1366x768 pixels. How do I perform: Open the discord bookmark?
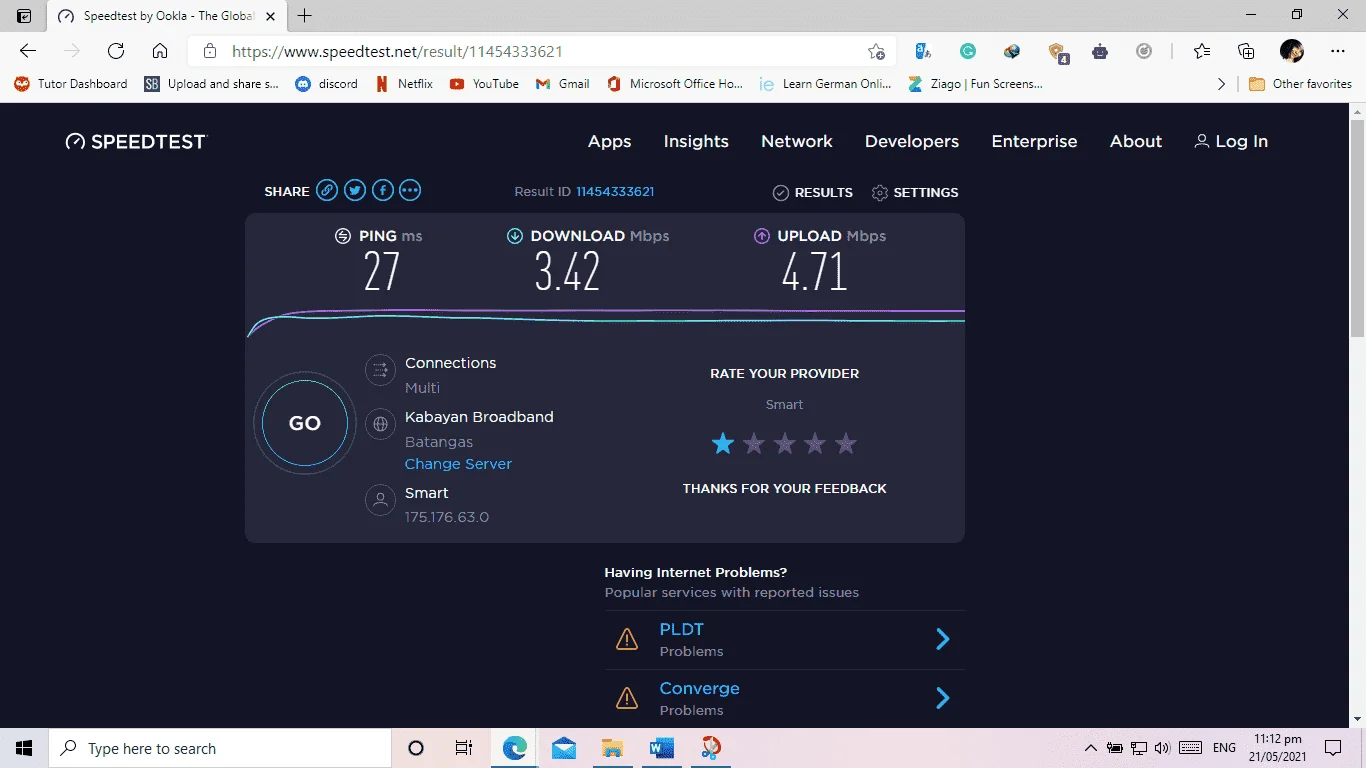pos(327,84)
